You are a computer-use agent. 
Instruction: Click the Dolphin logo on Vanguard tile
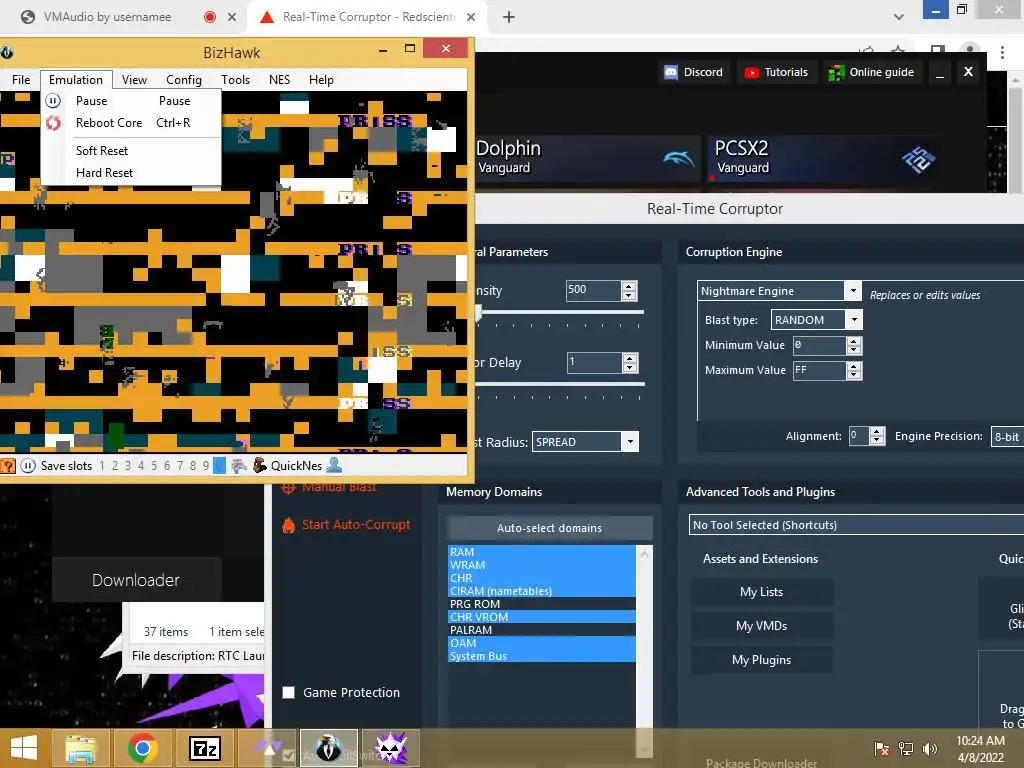[679, 157]
